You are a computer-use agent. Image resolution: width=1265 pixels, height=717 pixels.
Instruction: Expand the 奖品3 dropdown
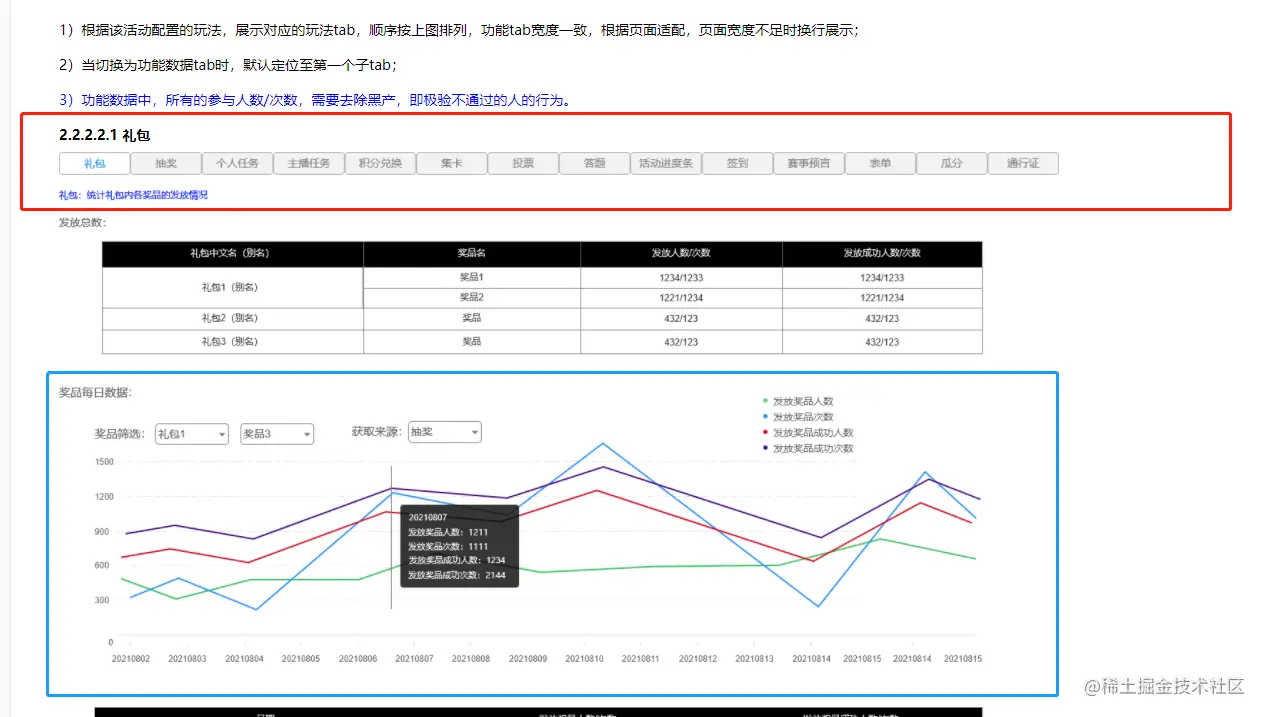[277, 434]
